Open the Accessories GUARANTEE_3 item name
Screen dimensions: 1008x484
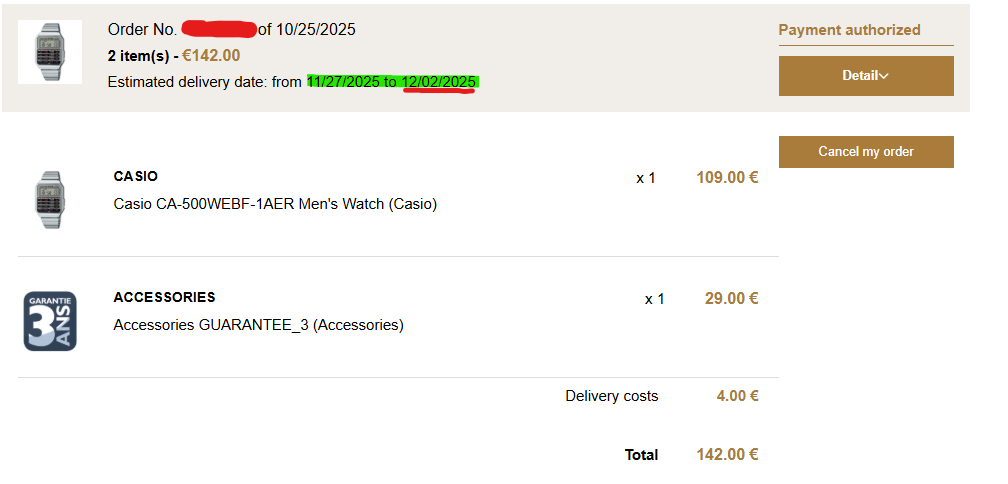258,325
